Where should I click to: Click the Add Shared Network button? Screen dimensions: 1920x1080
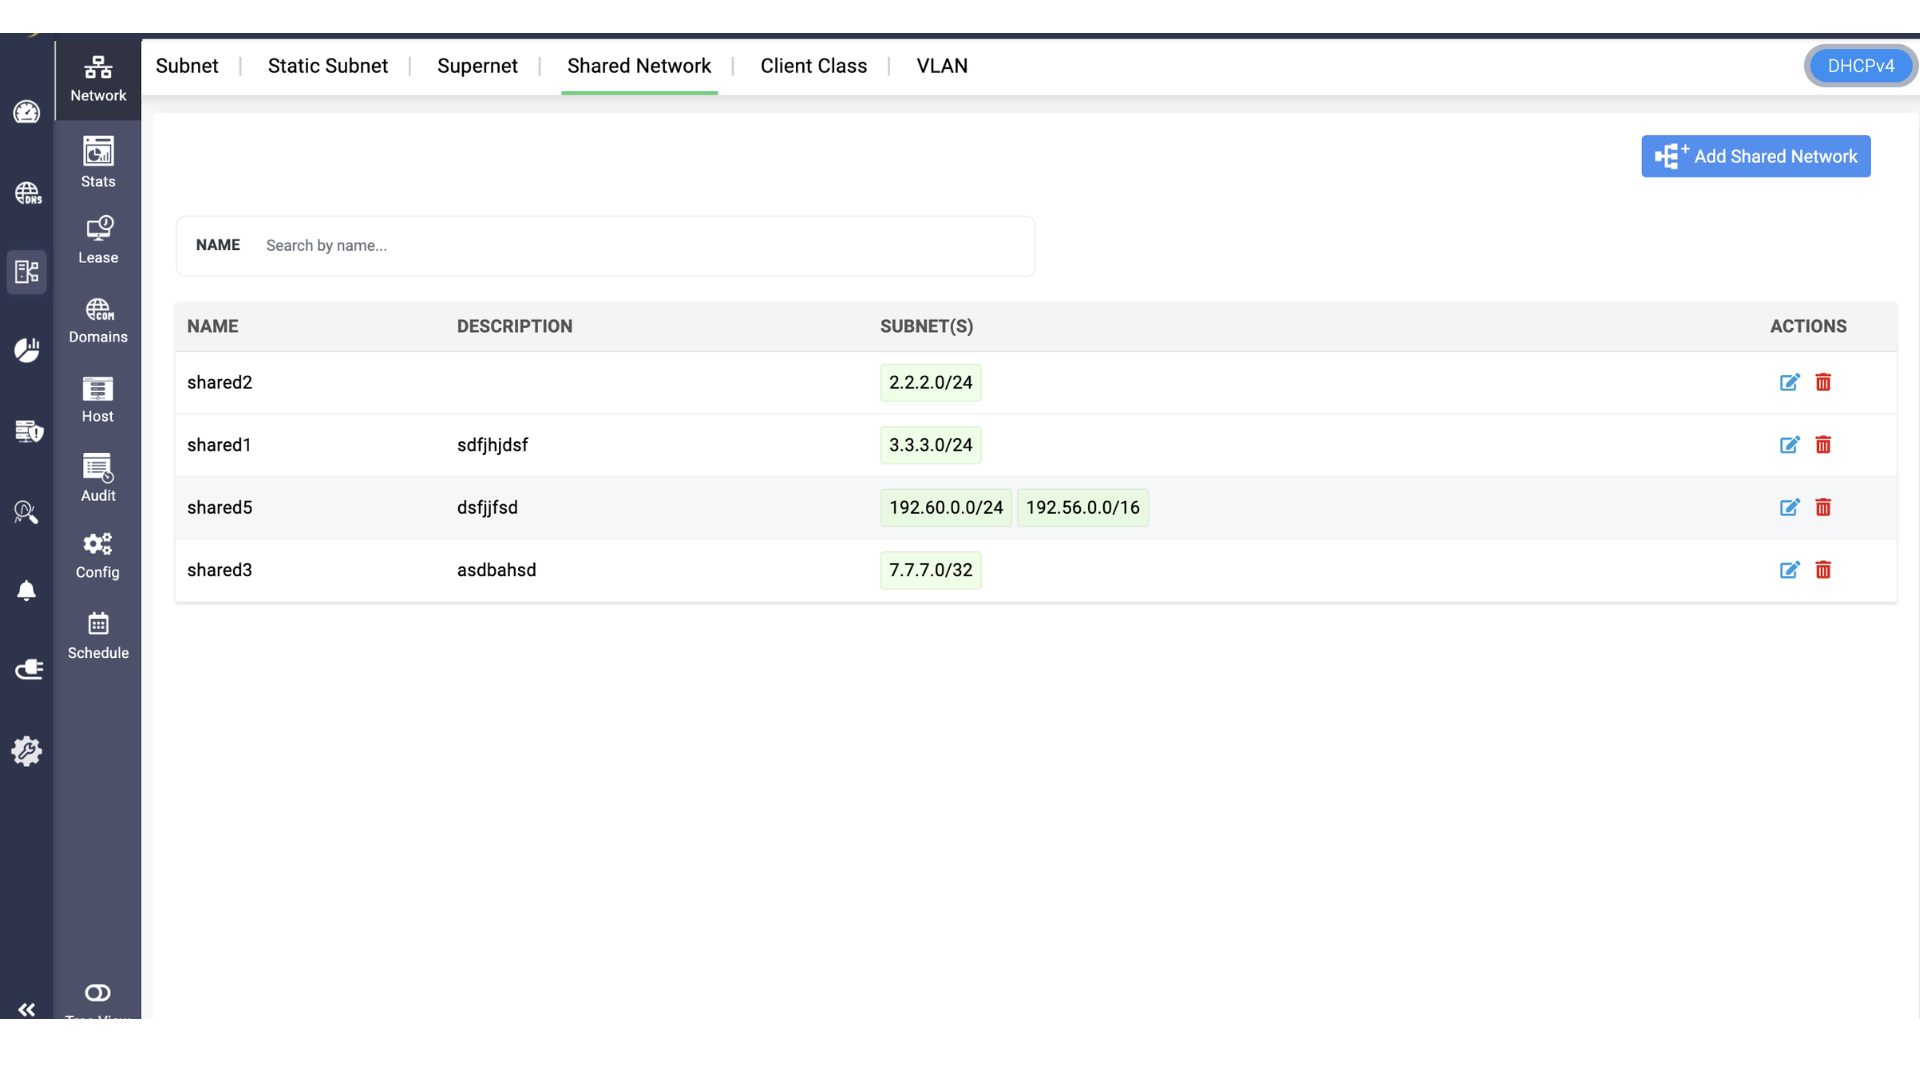[1755, 156]
